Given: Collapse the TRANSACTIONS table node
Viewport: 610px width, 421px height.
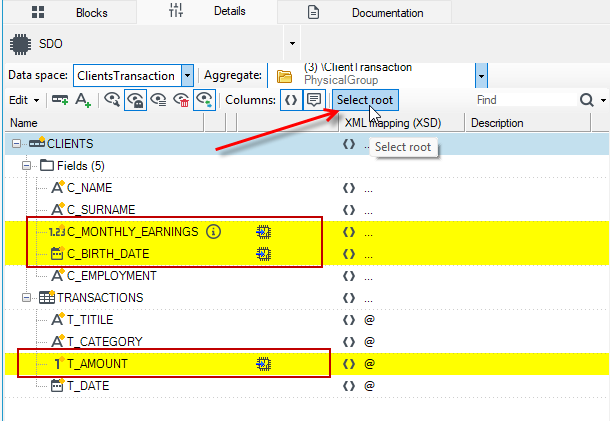Looking at the screenshot, I should [x=26, y=298].
